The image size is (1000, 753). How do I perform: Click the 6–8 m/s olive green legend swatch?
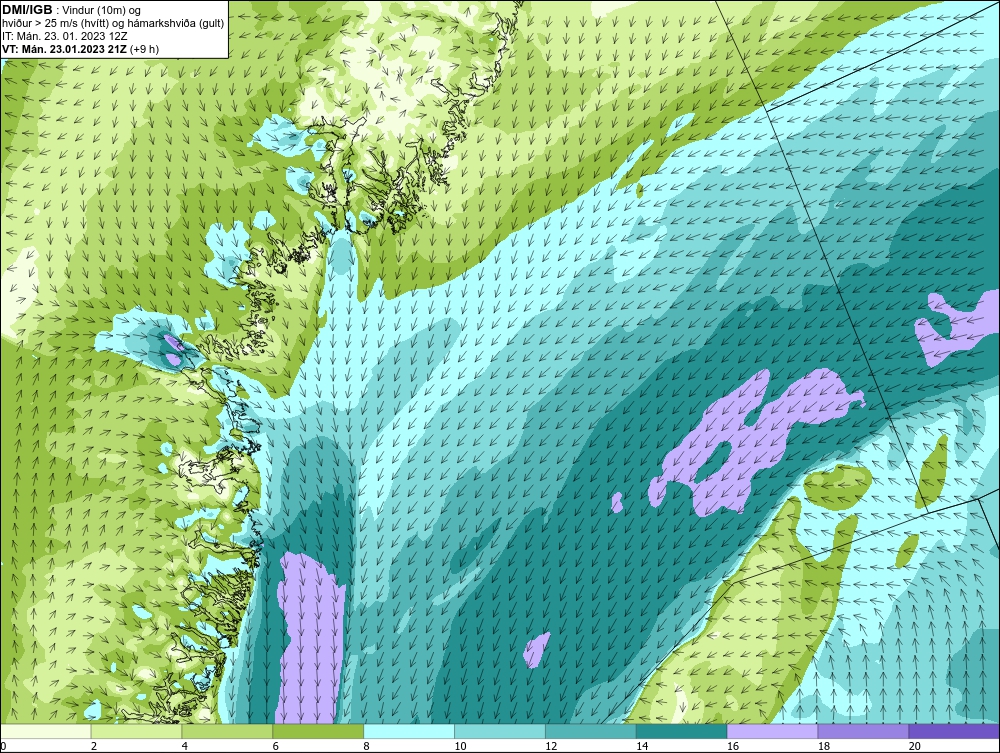[x=318, y=731]
